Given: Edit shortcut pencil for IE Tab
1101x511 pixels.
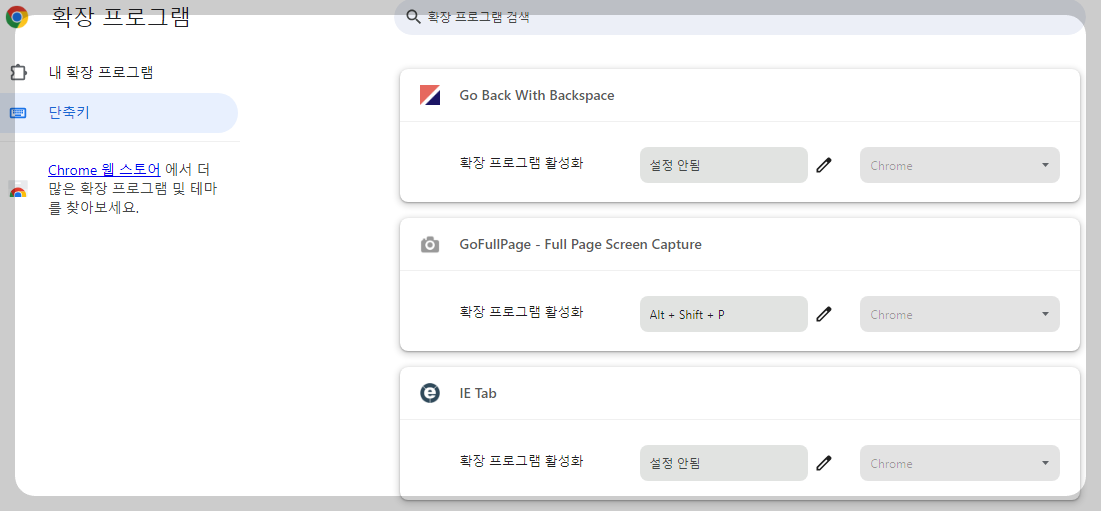Looking at the screenshot, I should click(824, 463).
